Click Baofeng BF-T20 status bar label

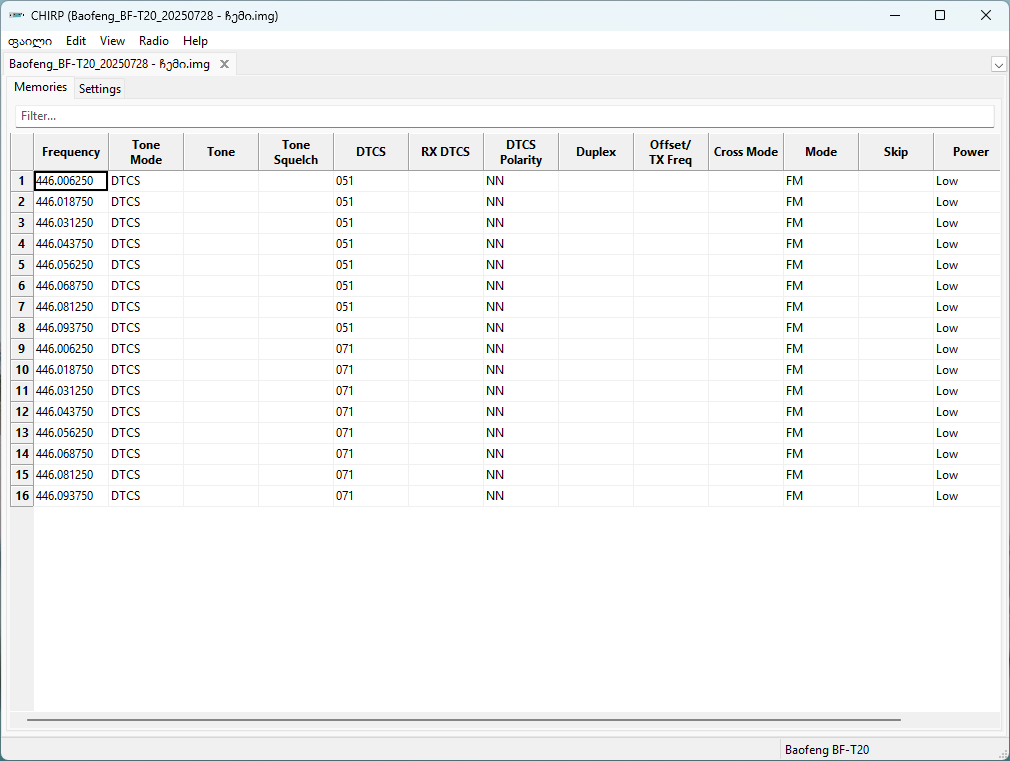tap(826, 749)
